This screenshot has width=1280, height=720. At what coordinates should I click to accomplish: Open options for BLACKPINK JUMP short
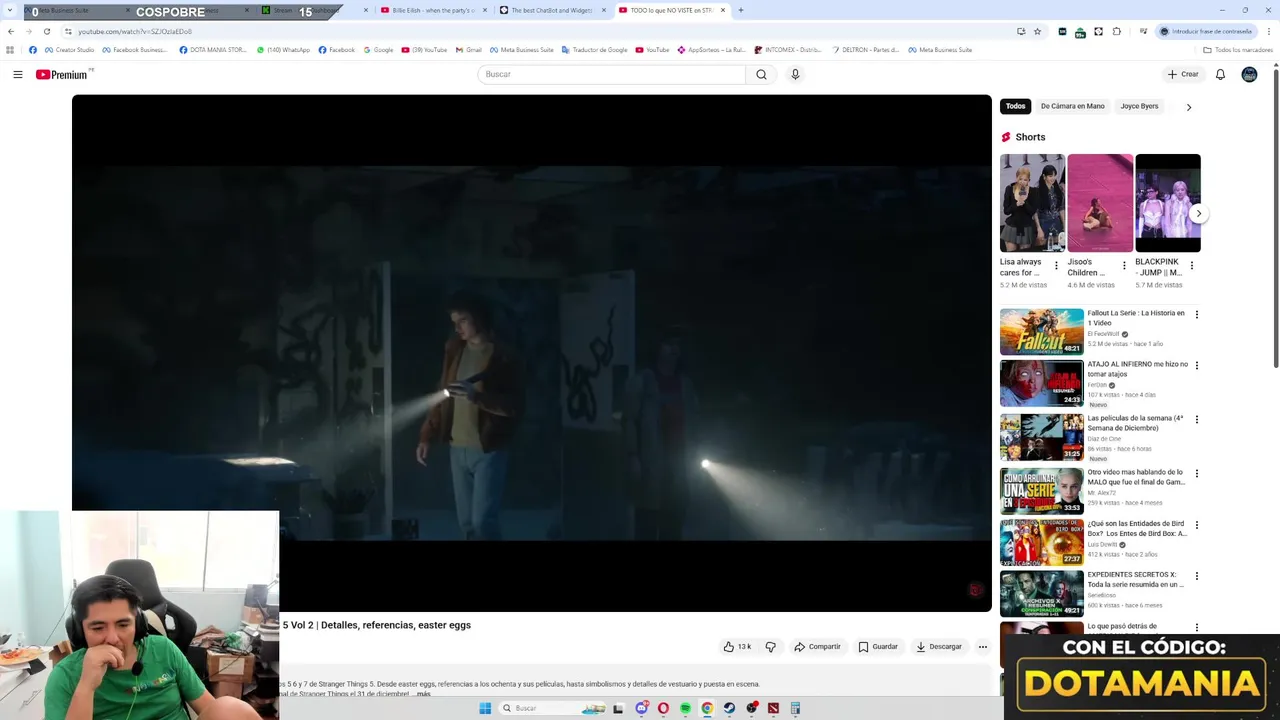(1191, 266)
